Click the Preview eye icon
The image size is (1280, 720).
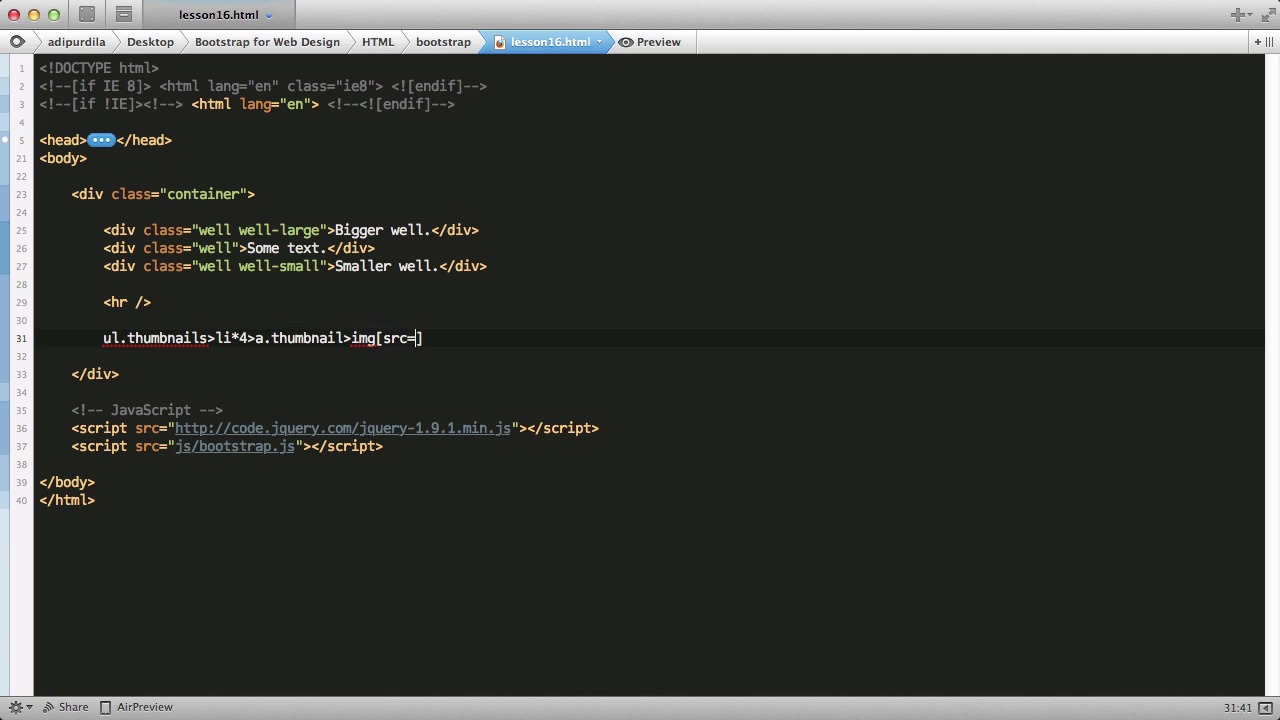625,42
